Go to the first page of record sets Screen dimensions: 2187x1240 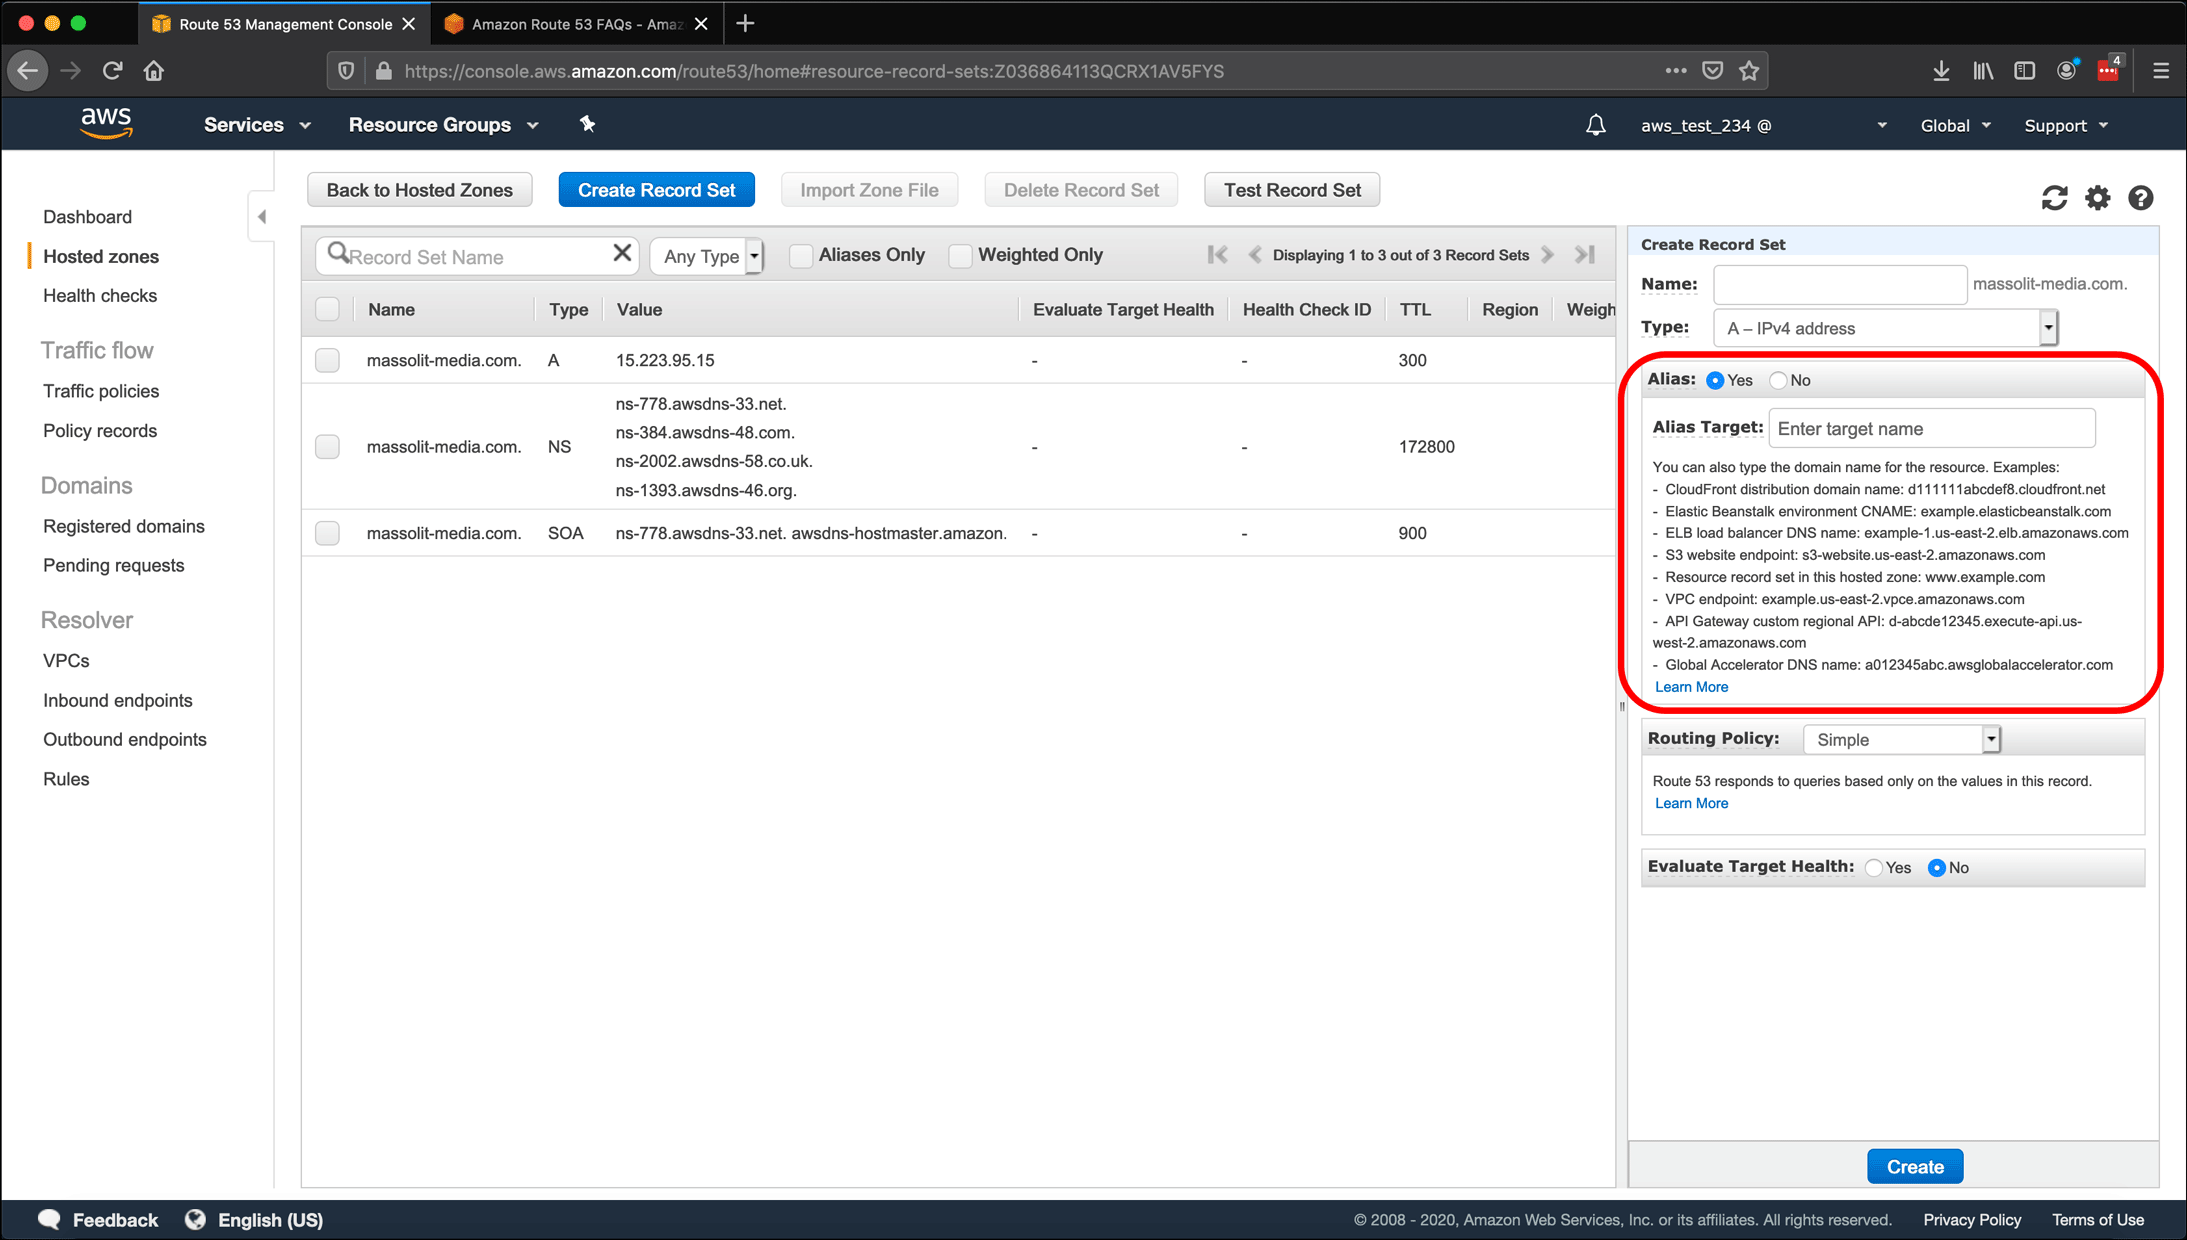(x=1217, y=254)
